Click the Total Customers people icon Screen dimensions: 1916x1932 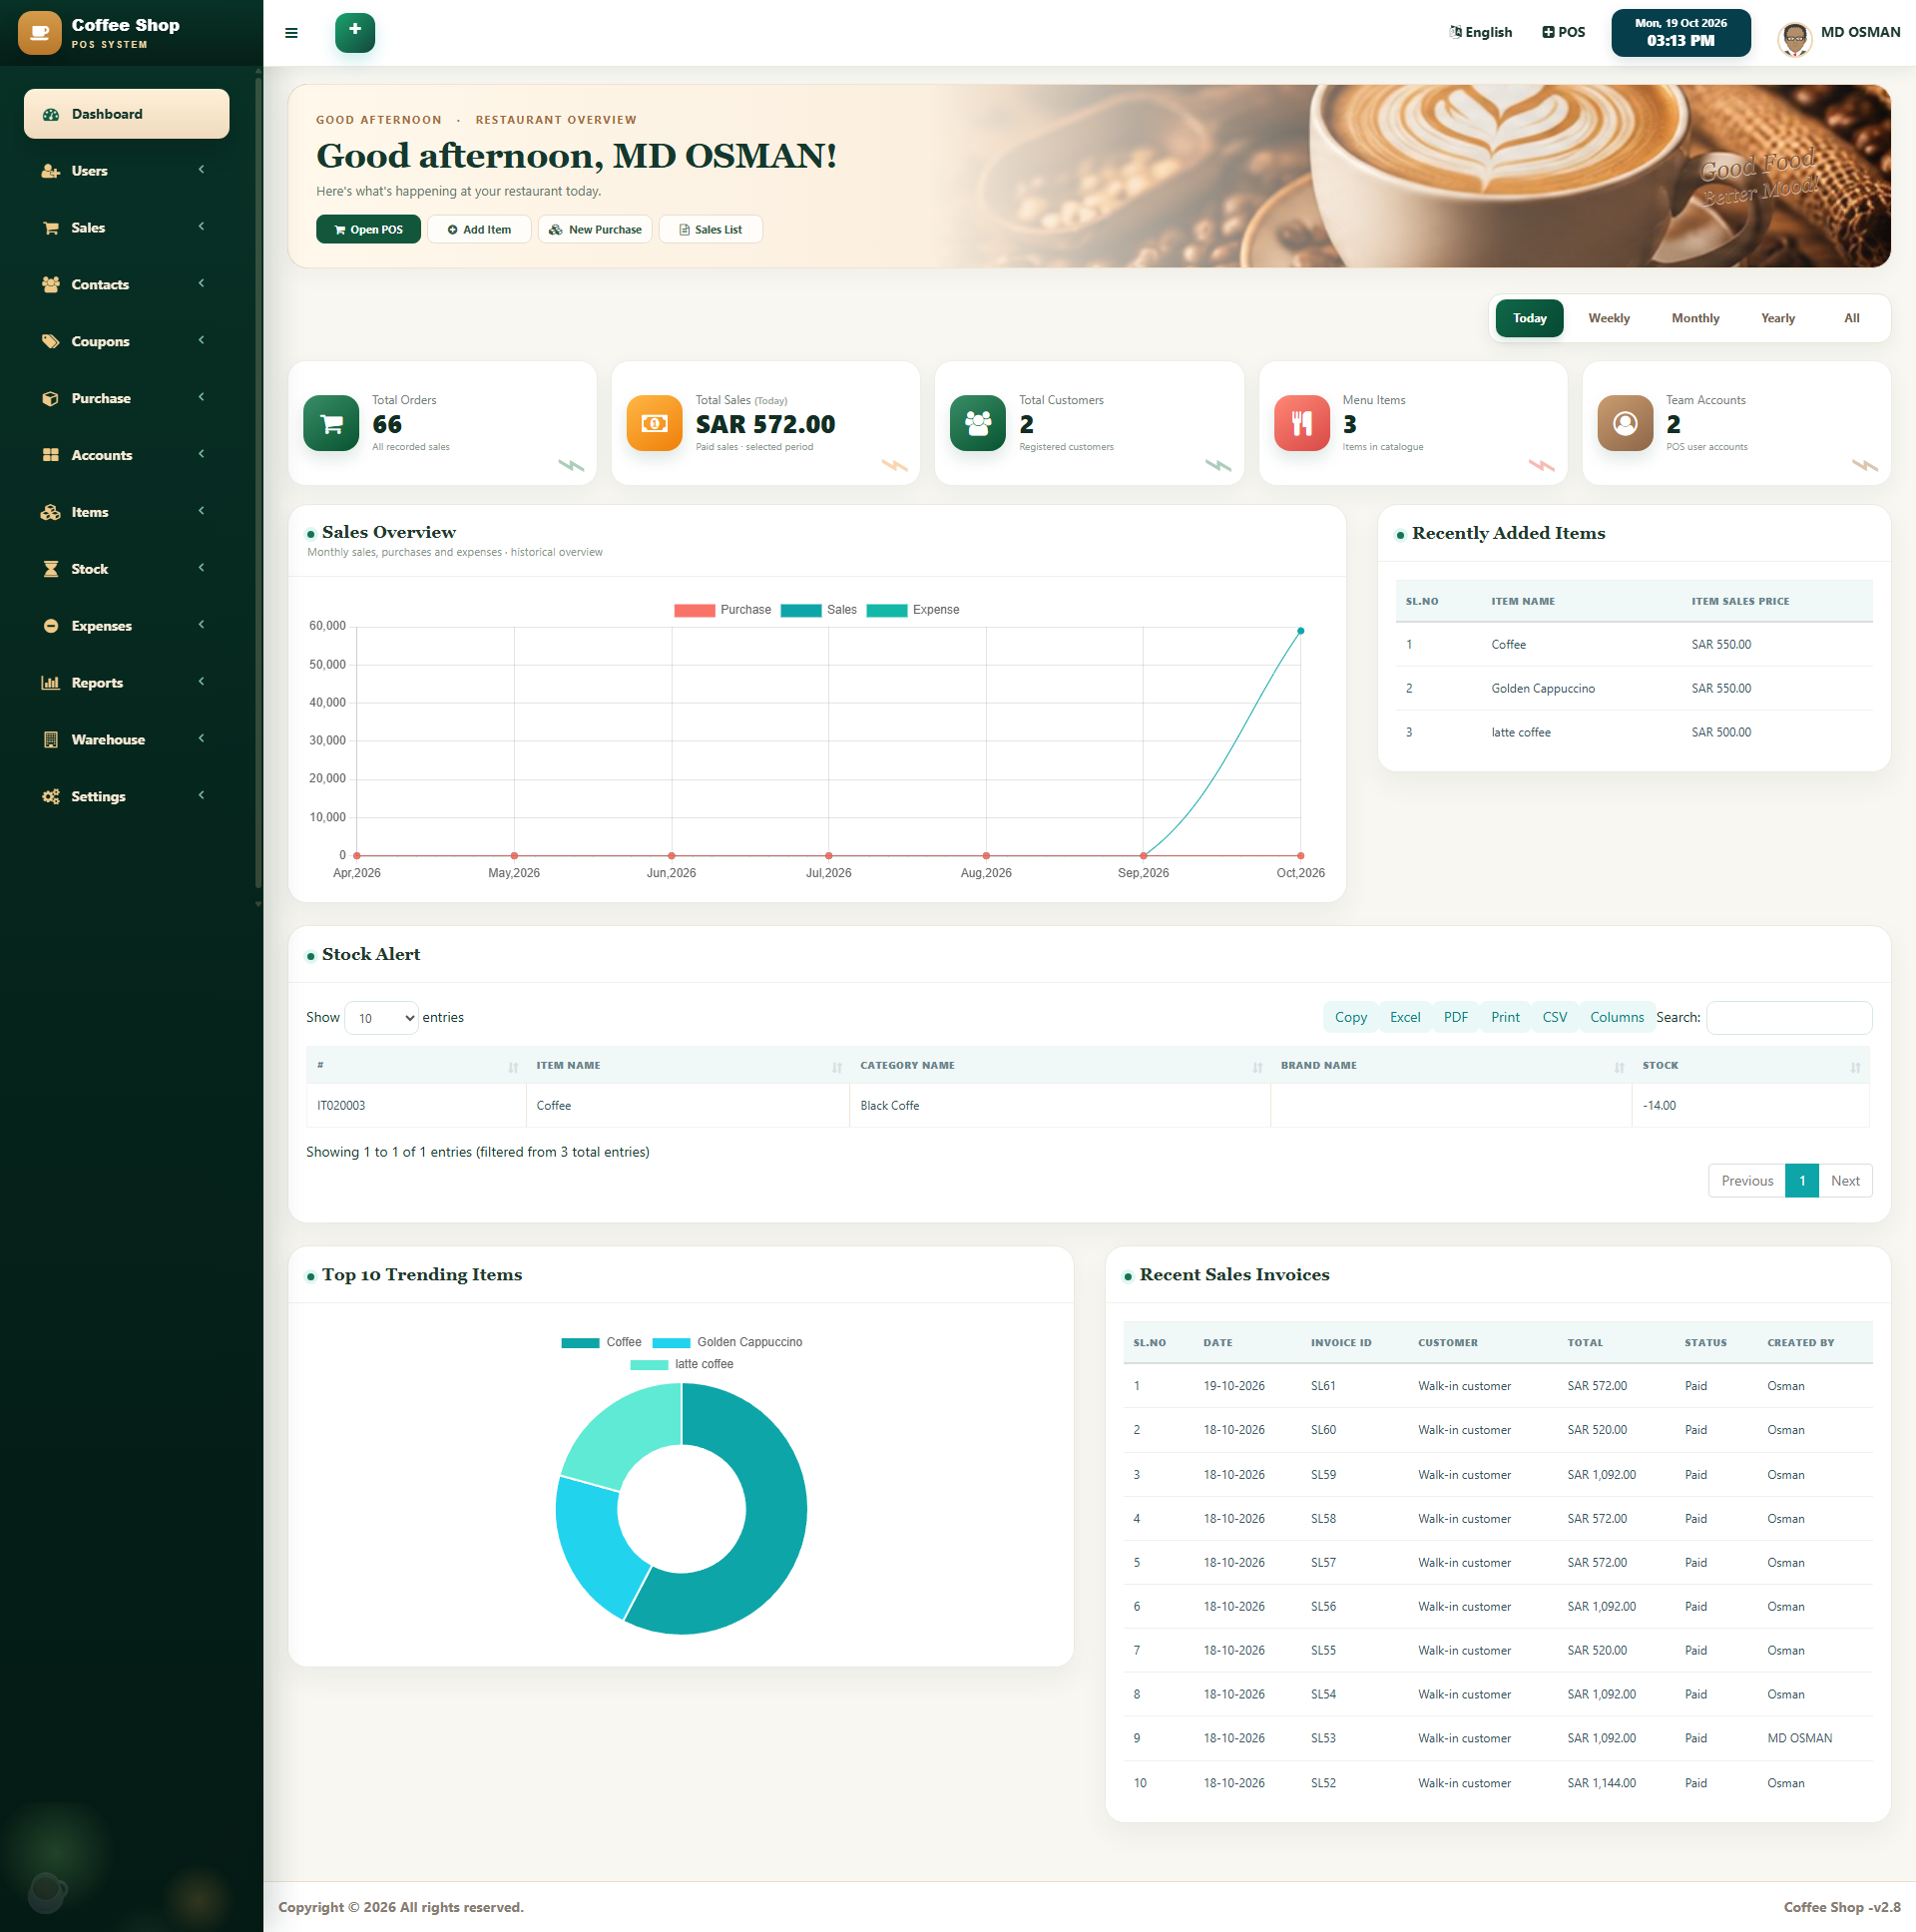point(978,424)
